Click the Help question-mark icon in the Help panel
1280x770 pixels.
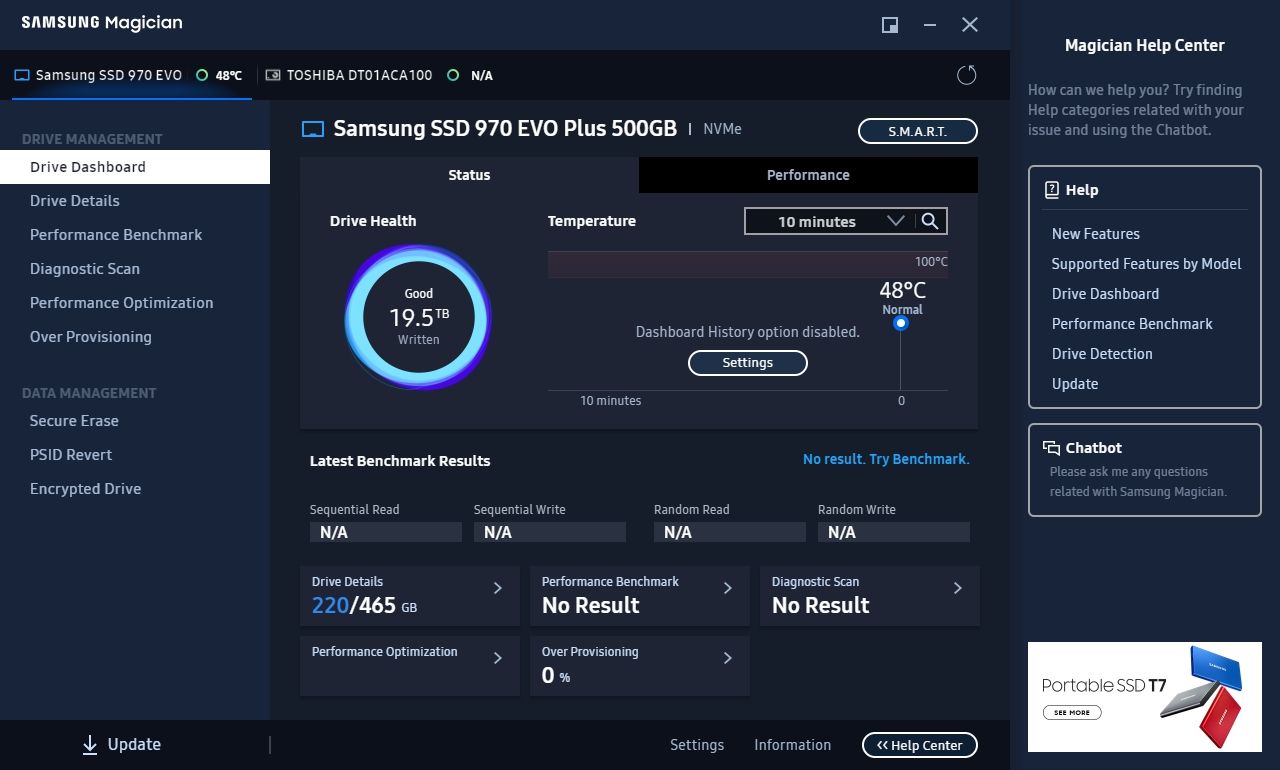[x=1053, y=189]
